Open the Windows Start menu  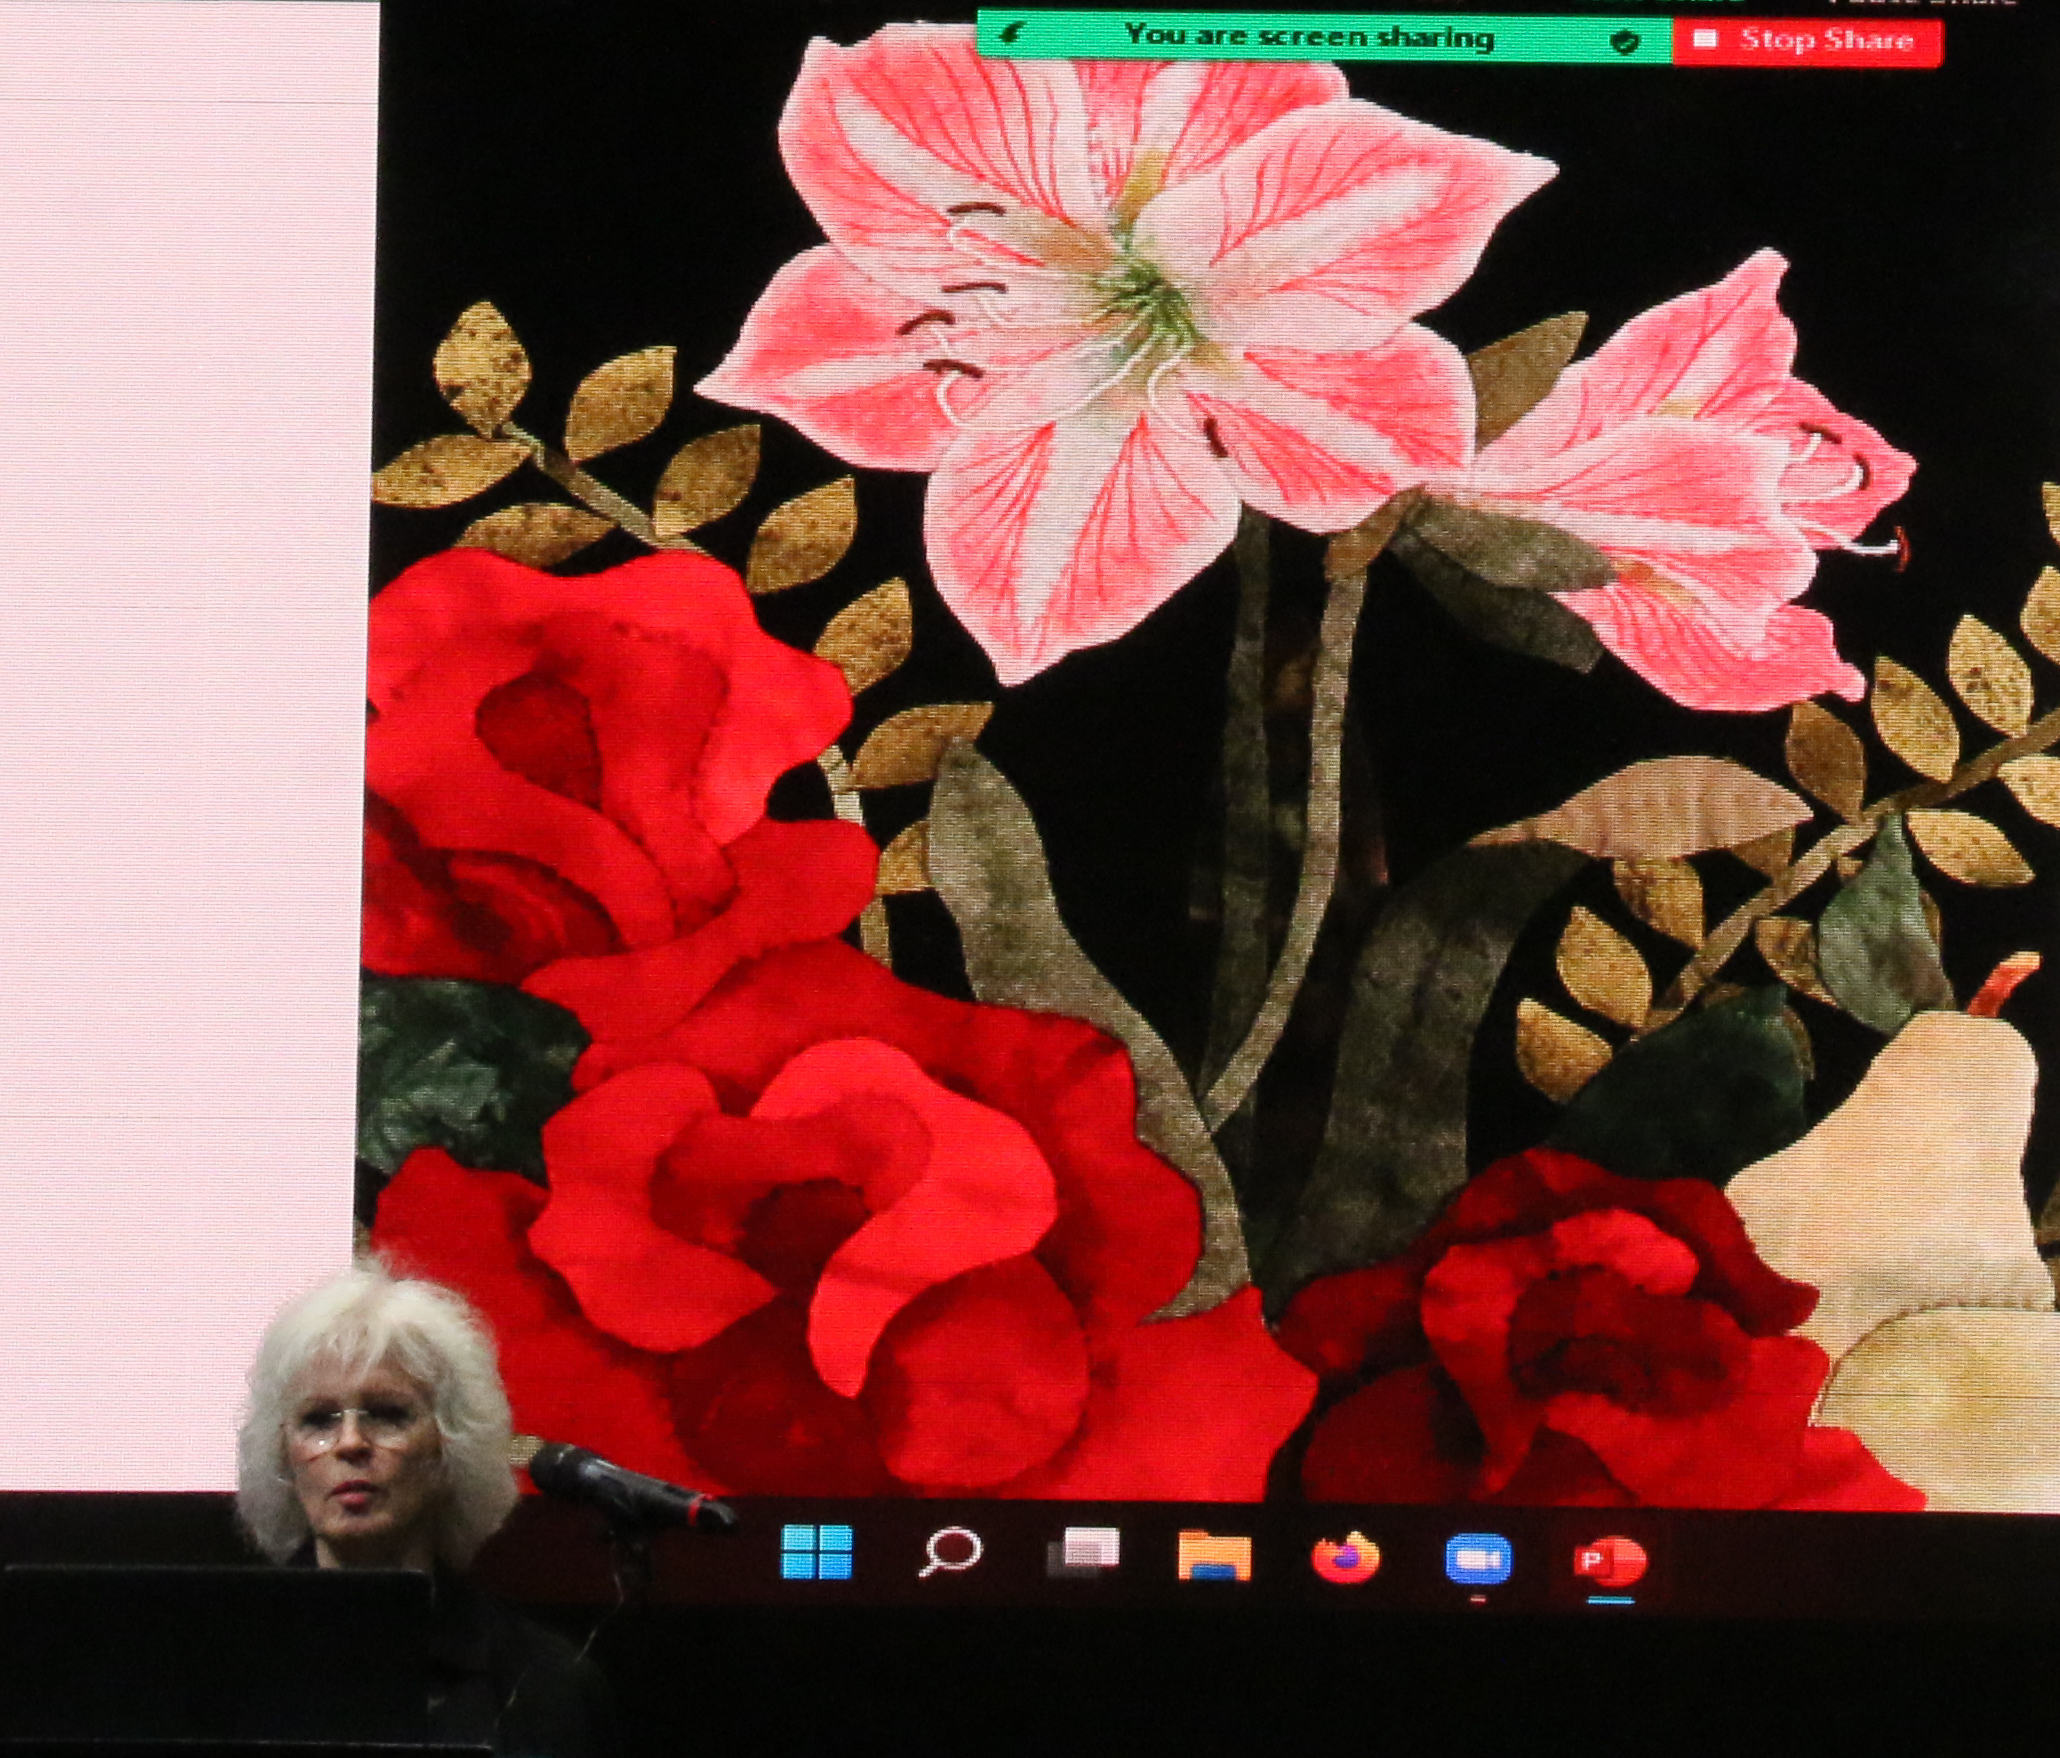pyautogui.click(x=817, y=1551)
